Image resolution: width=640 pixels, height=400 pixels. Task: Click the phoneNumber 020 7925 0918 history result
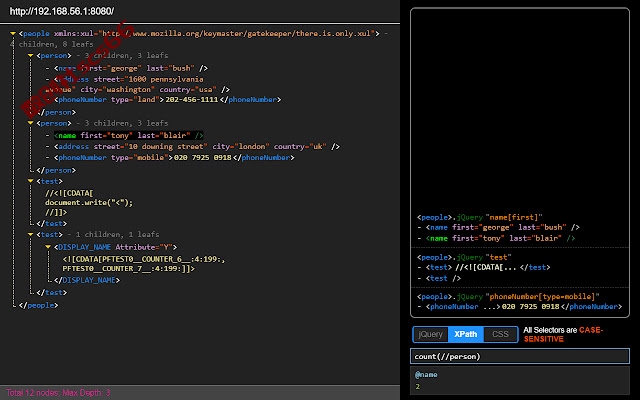coord(524,307)
